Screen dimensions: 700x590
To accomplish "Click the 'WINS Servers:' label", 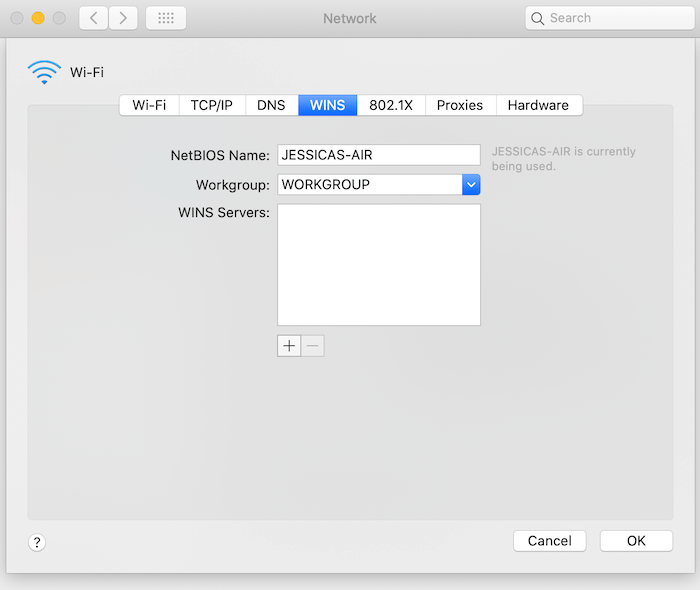I will click(224, 212).
